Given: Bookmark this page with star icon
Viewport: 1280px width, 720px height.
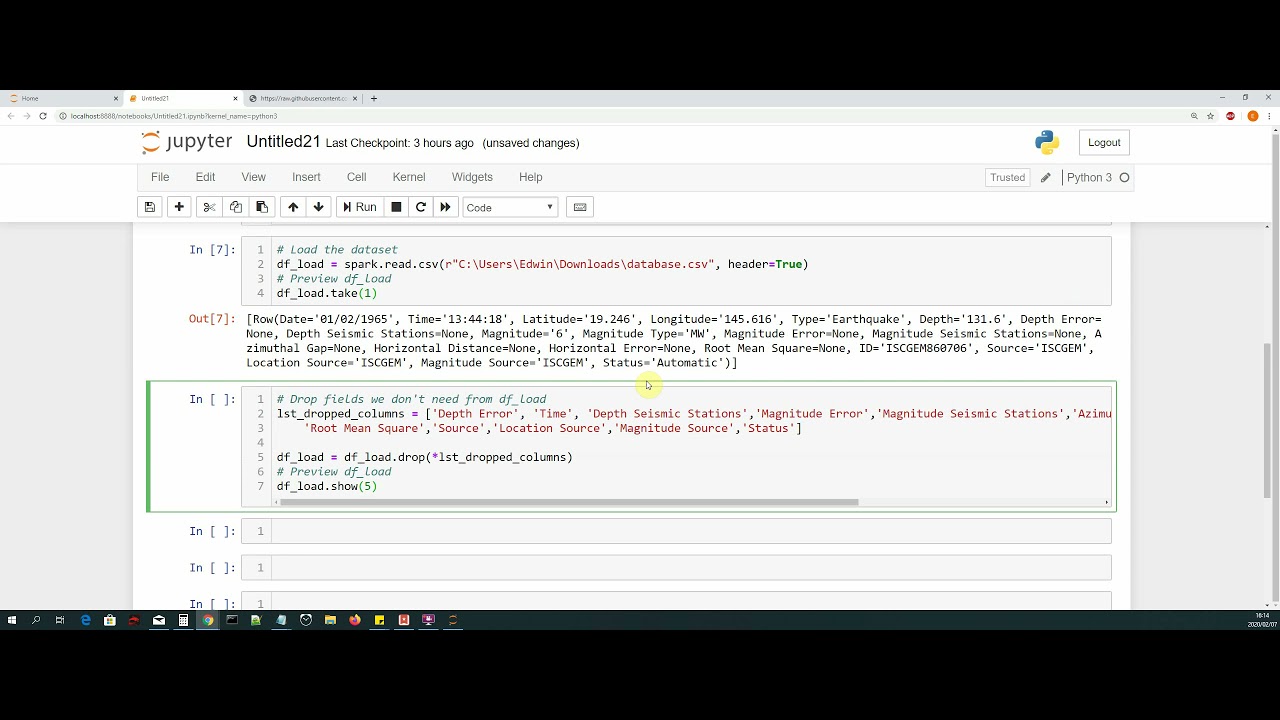Looking at the screenshot, I should tap(1211, 116).
